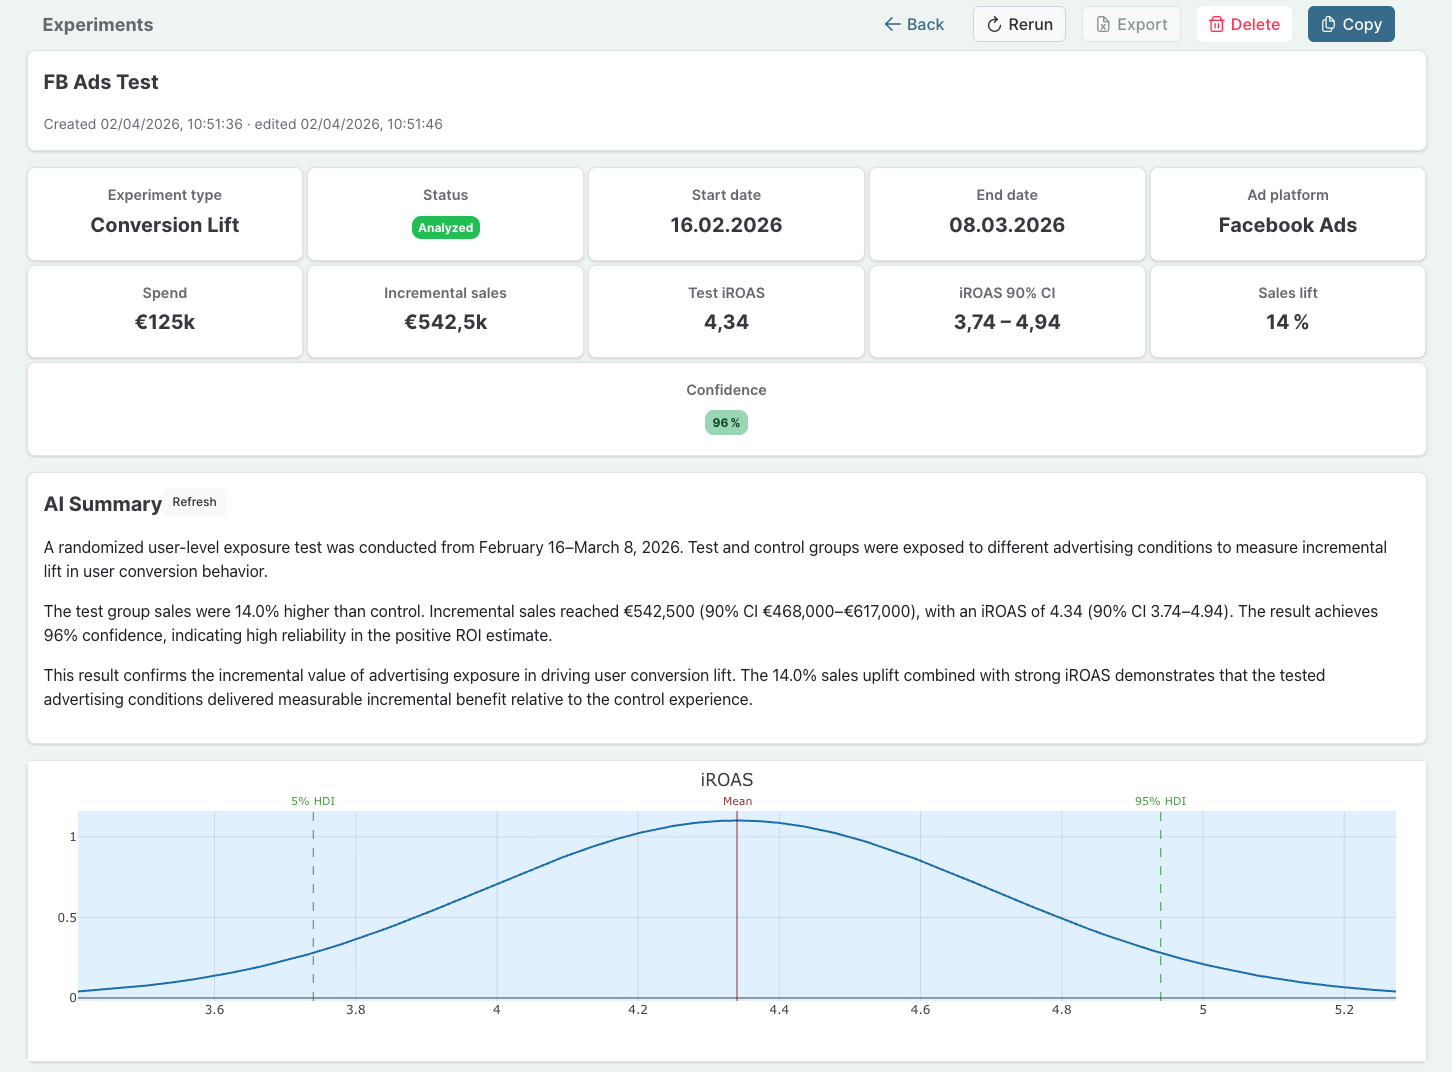
Task: Click the Back arrow link
Action: (914, 24)
